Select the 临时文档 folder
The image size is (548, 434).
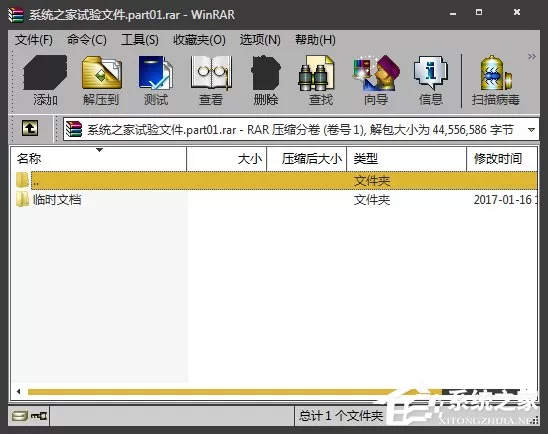57,200
